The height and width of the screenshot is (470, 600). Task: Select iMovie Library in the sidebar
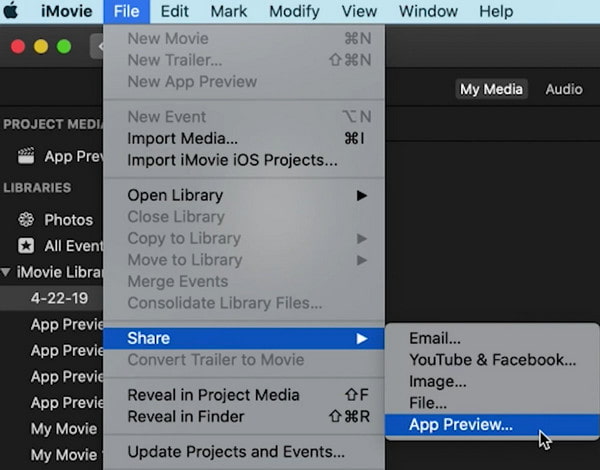(x=59, y=272)
